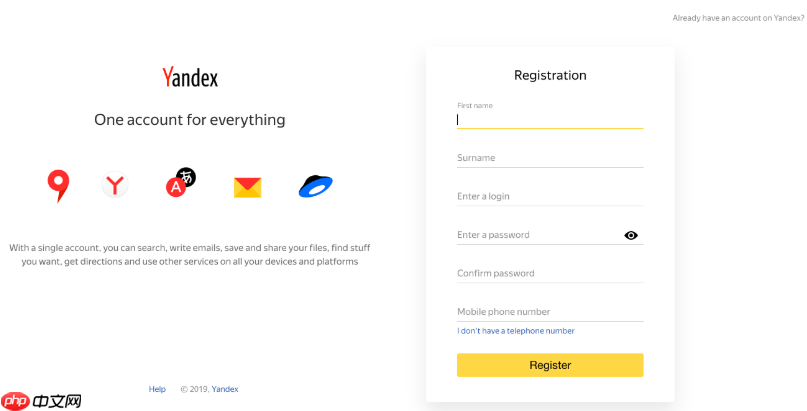Open the Yandex Mail envelope icon
This screenshot has width=807, height=411.
[247, 187]
